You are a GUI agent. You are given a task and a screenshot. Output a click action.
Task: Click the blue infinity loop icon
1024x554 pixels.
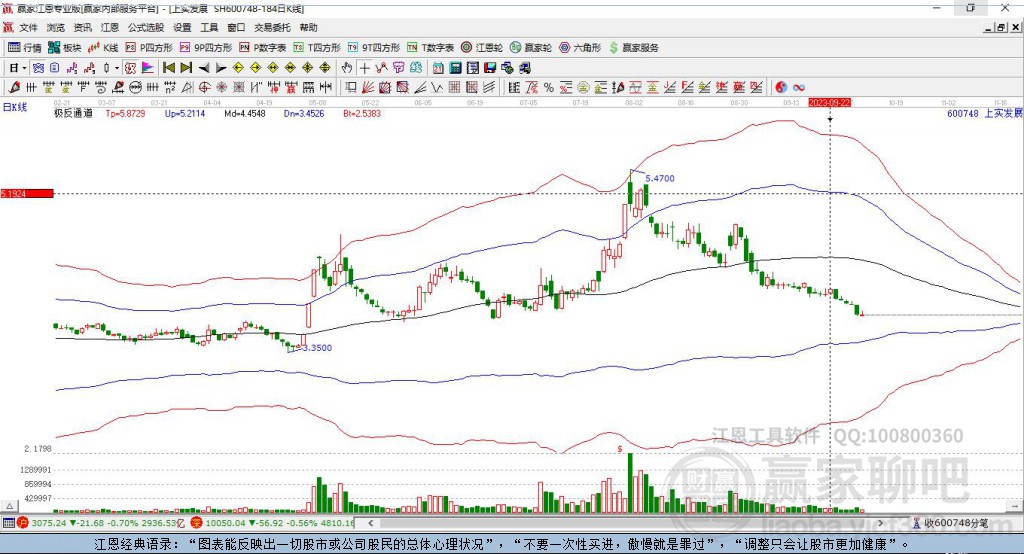click(x=799, y=87)
